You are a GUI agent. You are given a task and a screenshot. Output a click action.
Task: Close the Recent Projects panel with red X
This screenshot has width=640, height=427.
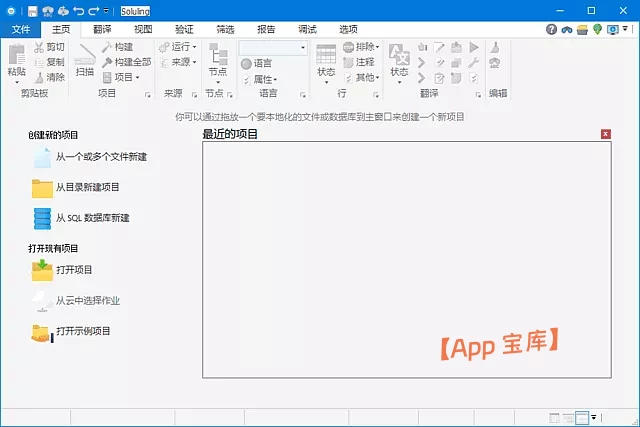tap(606, 134)
